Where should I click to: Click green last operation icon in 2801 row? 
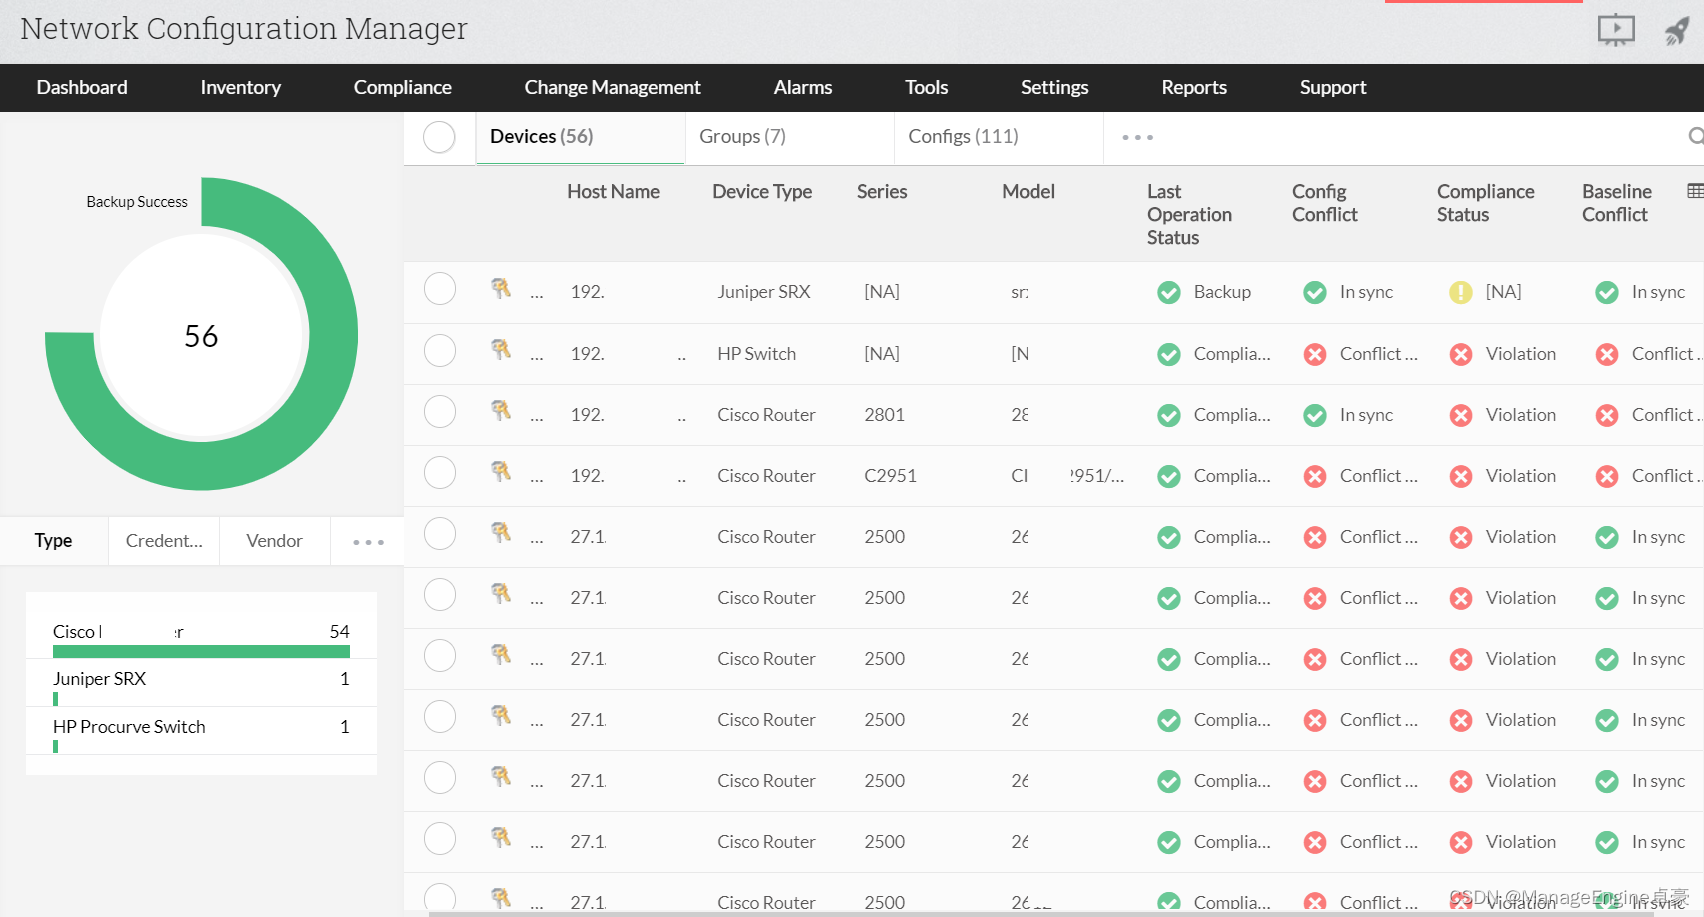click(x=1168, y=415)
